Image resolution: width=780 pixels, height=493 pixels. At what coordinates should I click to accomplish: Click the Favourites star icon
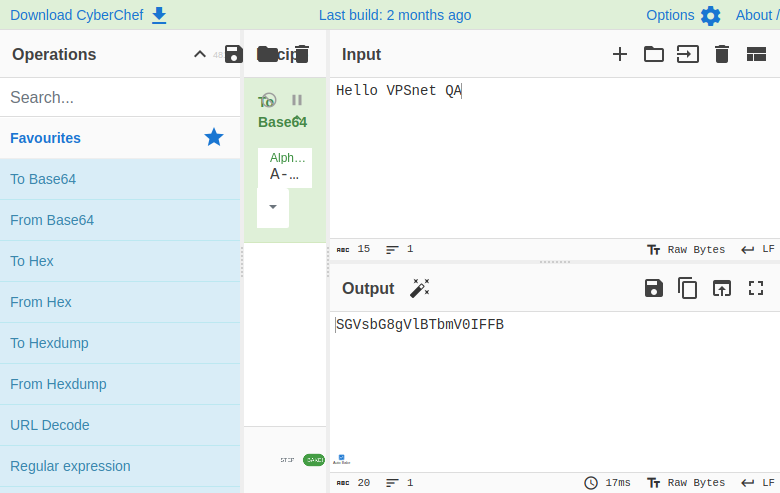214,137
